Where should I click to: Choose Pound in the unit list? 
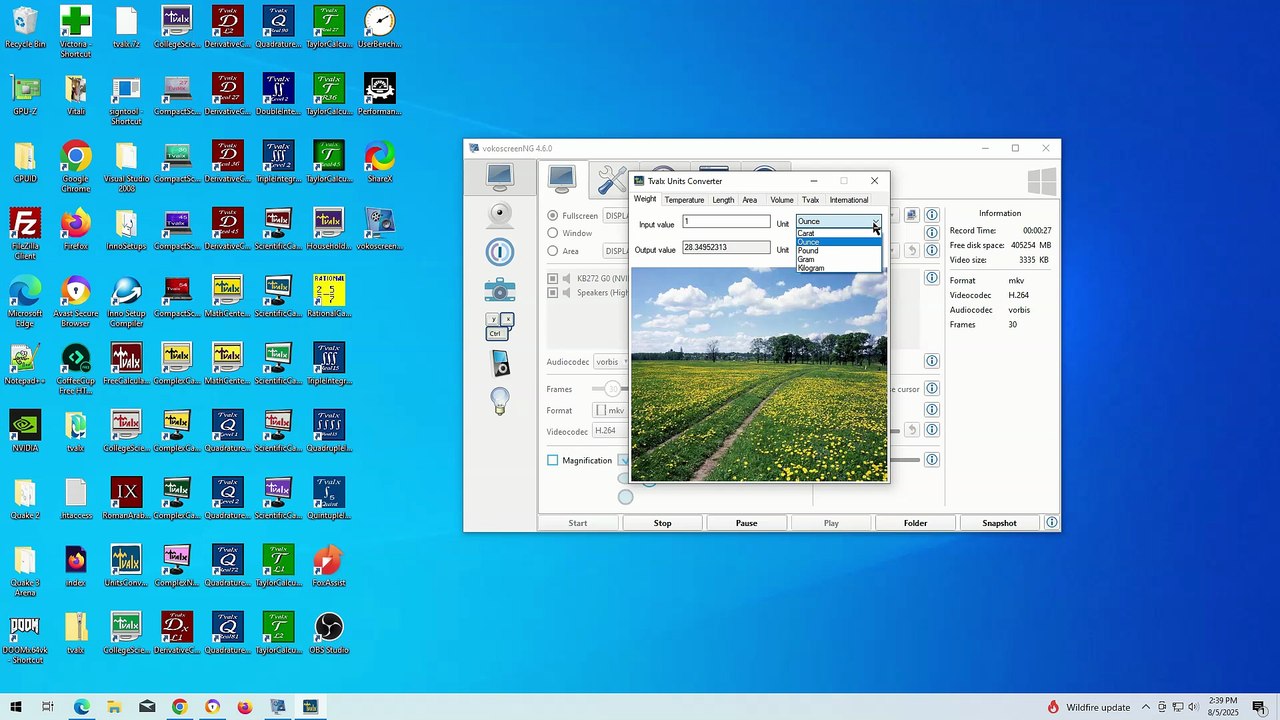click(x=838, y=251)
